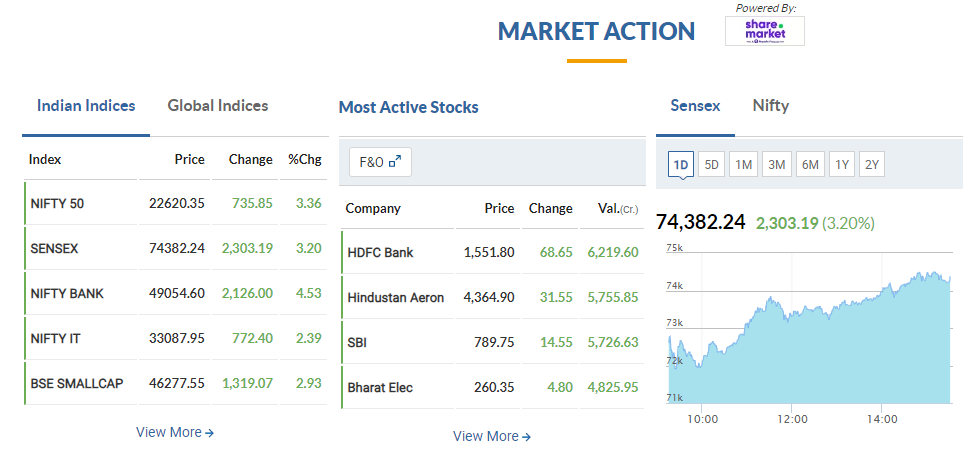Select the 6M chart range
The width and height of the screenshot is (970, 466).
(810, 165)
